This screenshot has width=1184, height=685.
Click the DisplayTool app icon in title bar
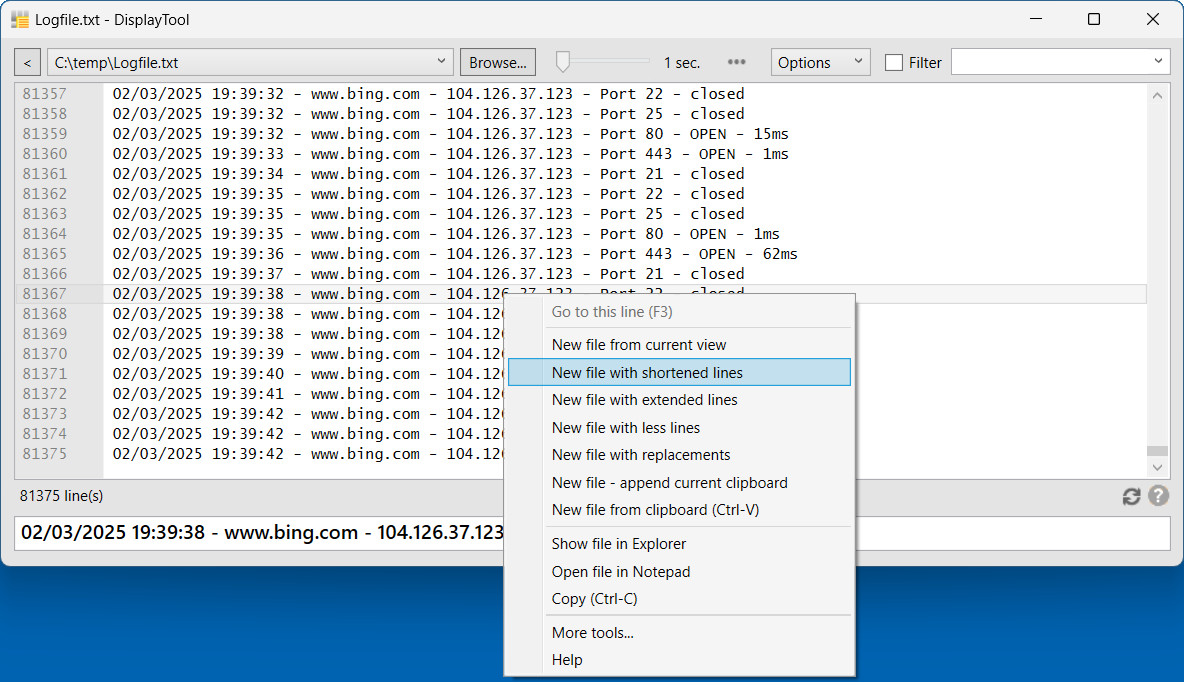[x=20, y=20]
